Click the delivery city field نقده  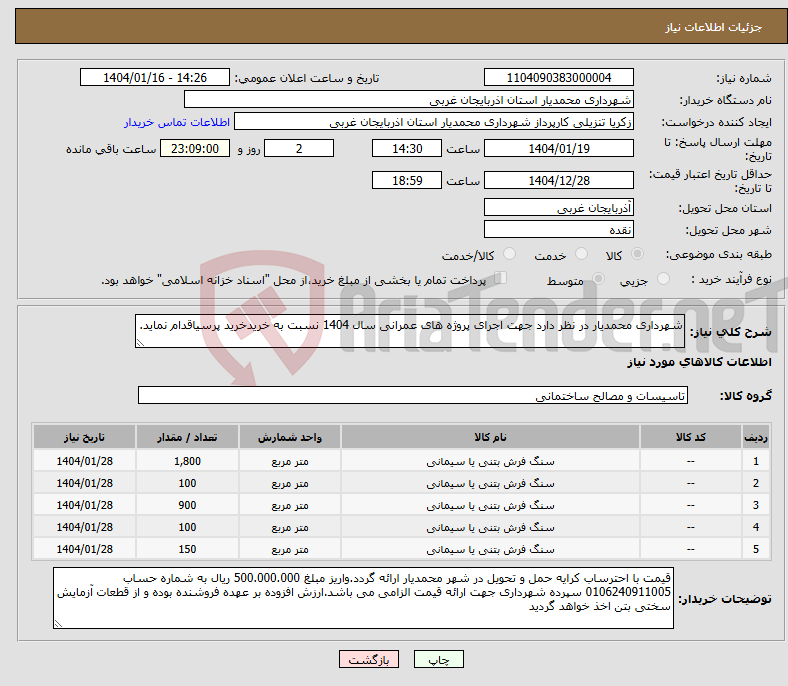pos(558,230)
